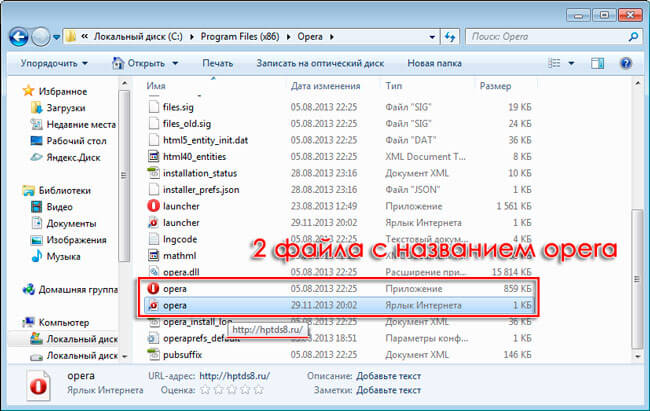650x411 pixels.
Task: Select the launcher Internet shortcut icon
Action: [x=153, y=223]
